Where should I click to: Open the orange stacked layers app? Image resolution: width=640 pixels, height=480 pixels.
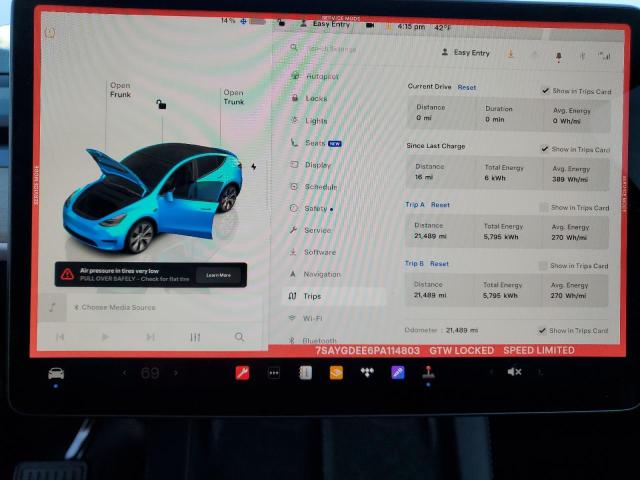tap(336, 372)
